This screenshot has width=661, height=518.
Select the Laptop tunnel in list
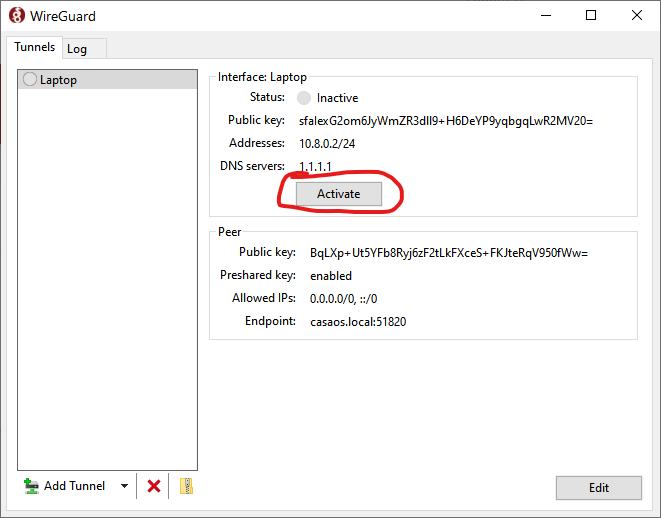(x=58, y=80)
